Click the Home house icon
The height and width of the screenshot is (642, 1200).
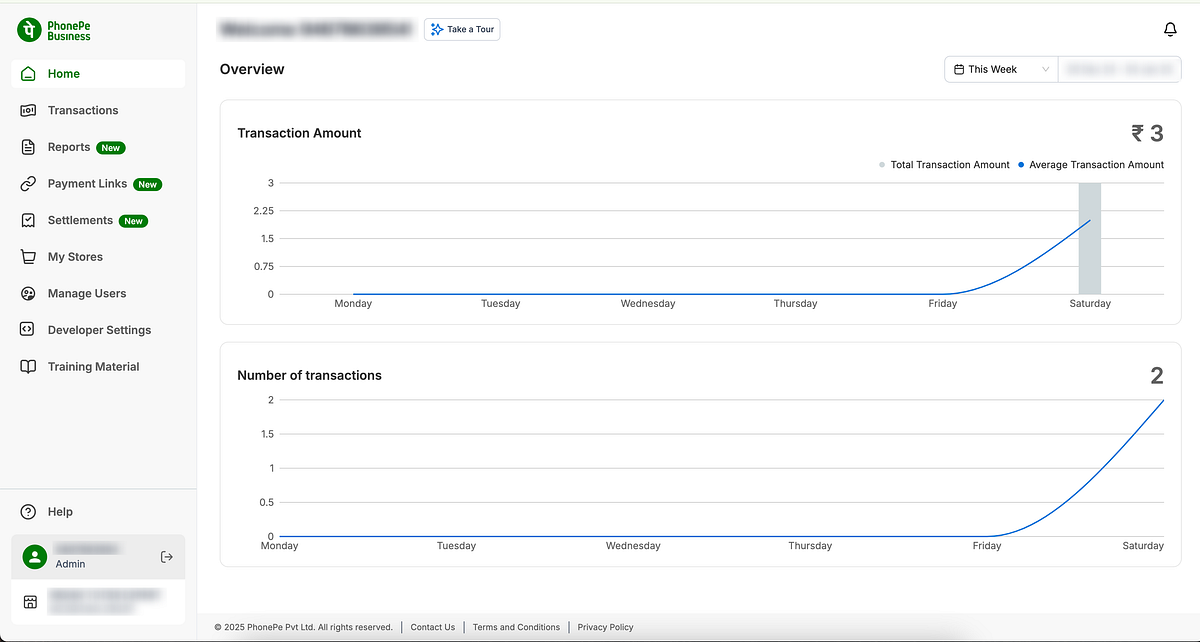[x=28, y=74]
